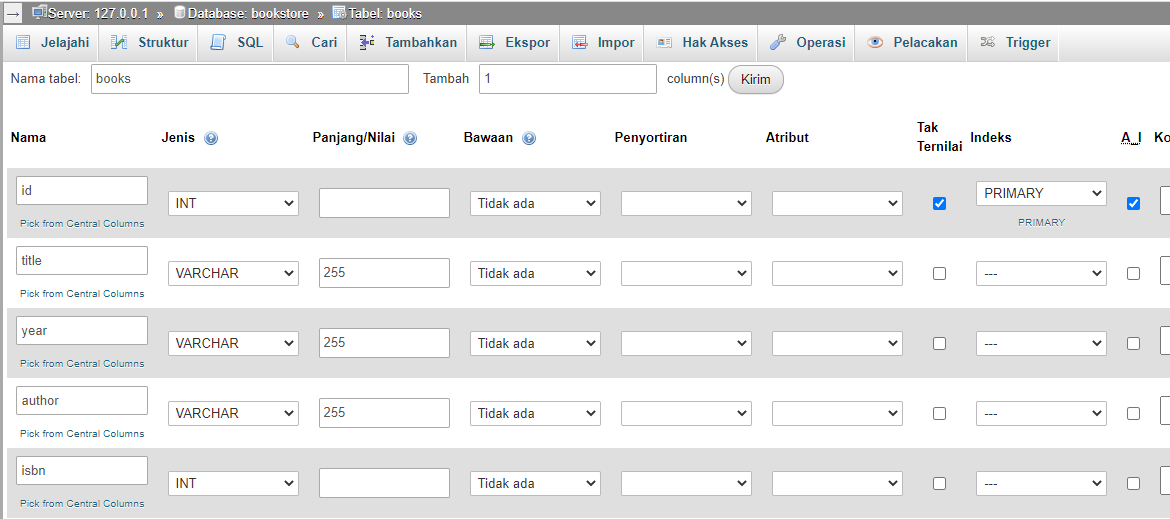Click the SQL tab icon
The height and width of the screenshot is (519, 1170).
click(x=218, y=43)
